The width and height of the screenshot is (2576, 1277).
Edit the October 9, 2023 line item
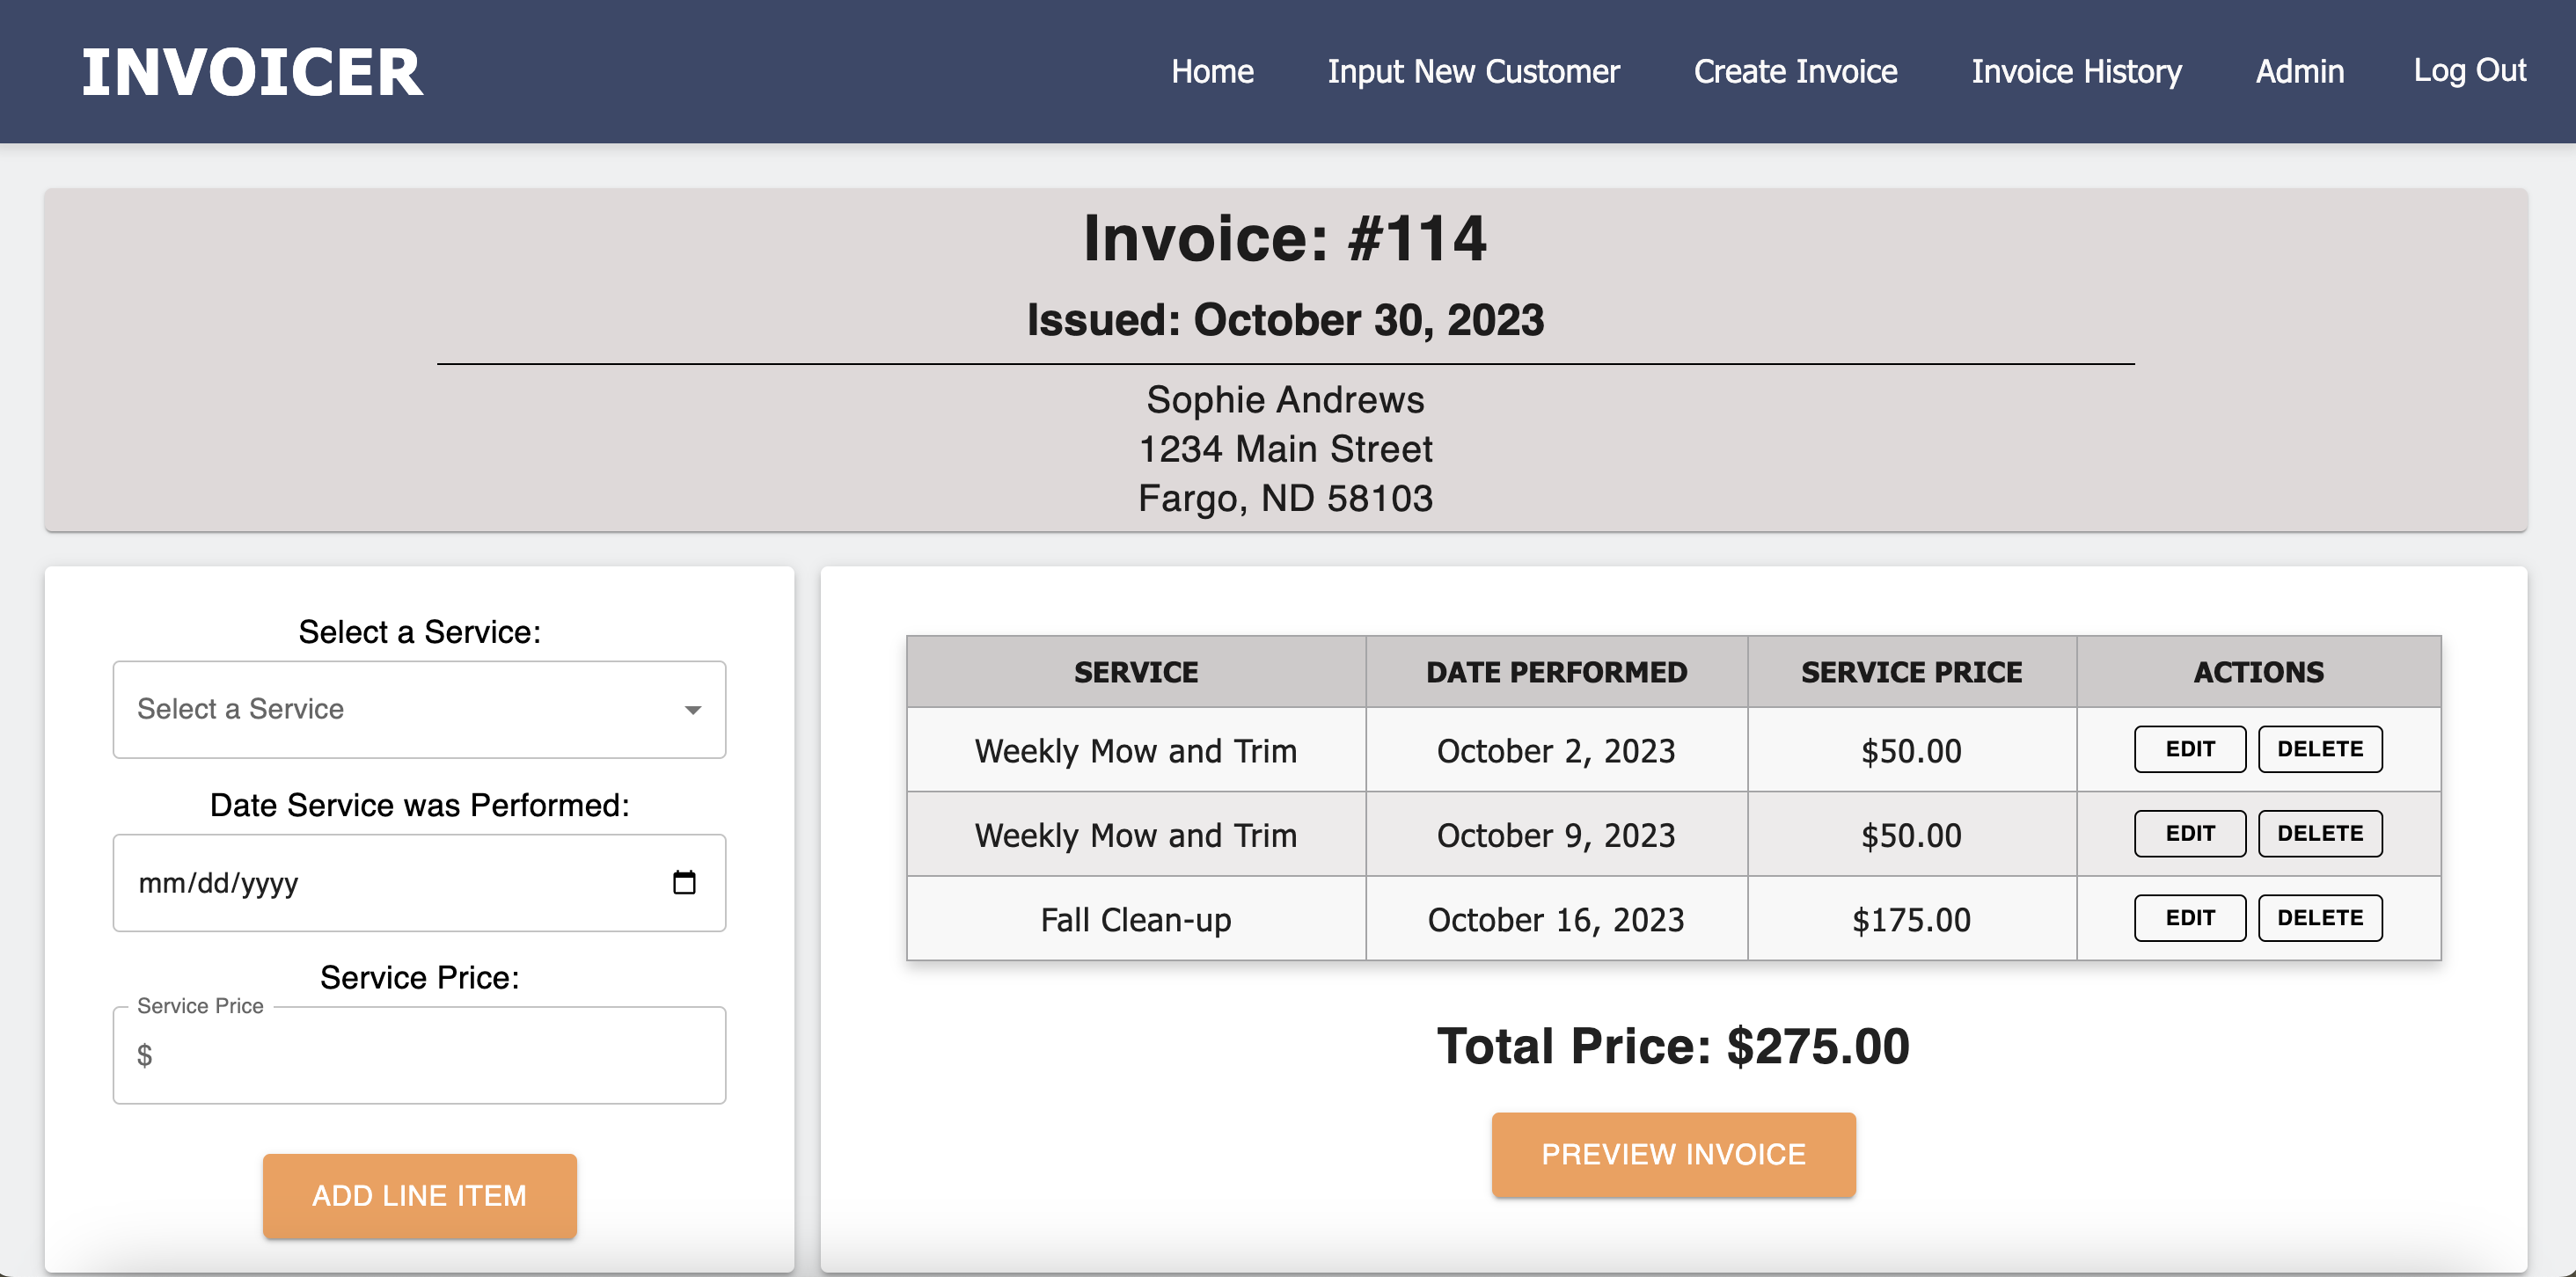click(2189, 833)
